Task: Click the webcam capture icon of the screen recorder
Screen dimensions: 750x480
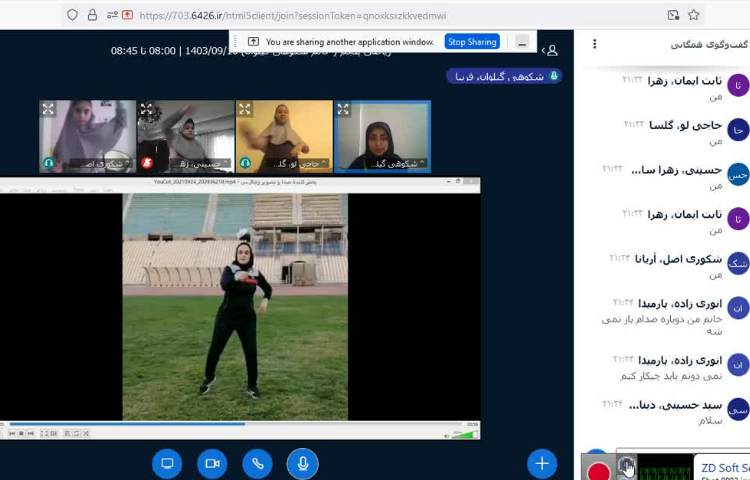Action: [626, 465]
